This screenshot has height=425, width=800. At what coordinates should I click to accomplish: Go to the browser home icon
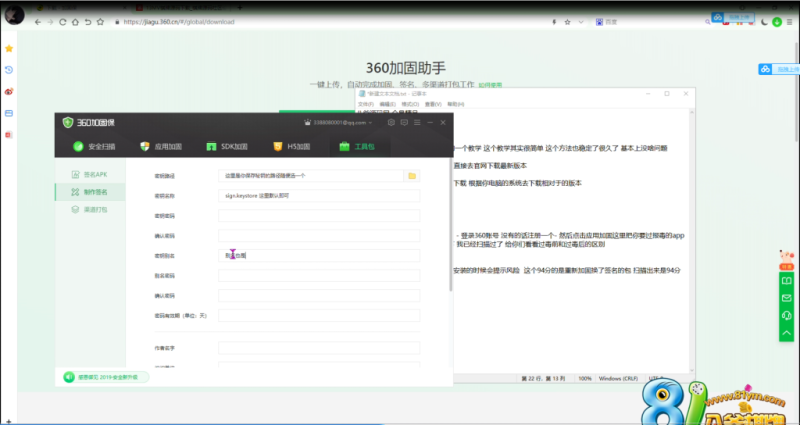tap(75, 22)
